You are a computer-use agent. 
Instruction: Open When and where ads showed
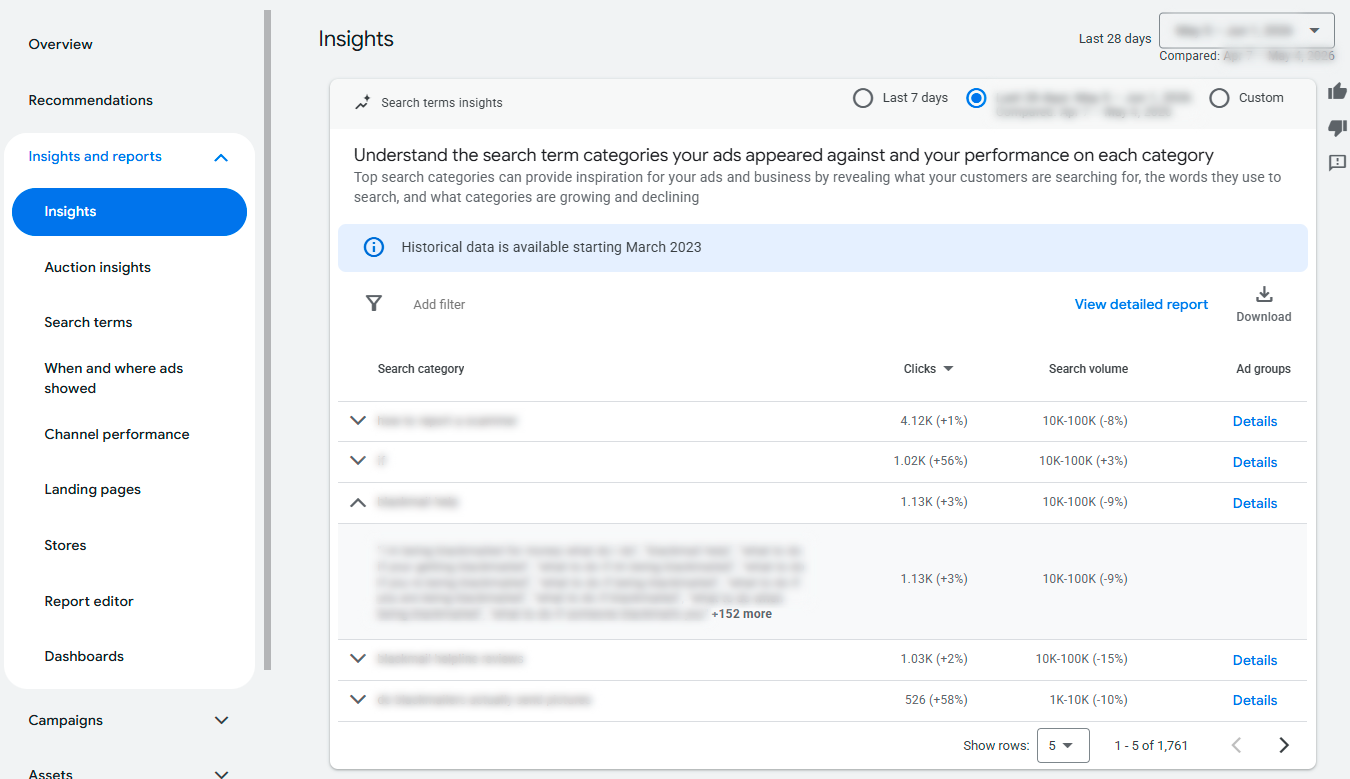pyautogui.click(x=114, y=378)
